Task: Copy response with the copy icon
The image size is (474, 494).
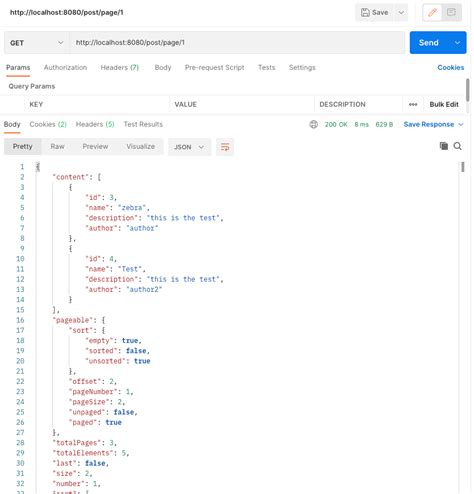Action: pyautogui.click(x=444, y=146)
